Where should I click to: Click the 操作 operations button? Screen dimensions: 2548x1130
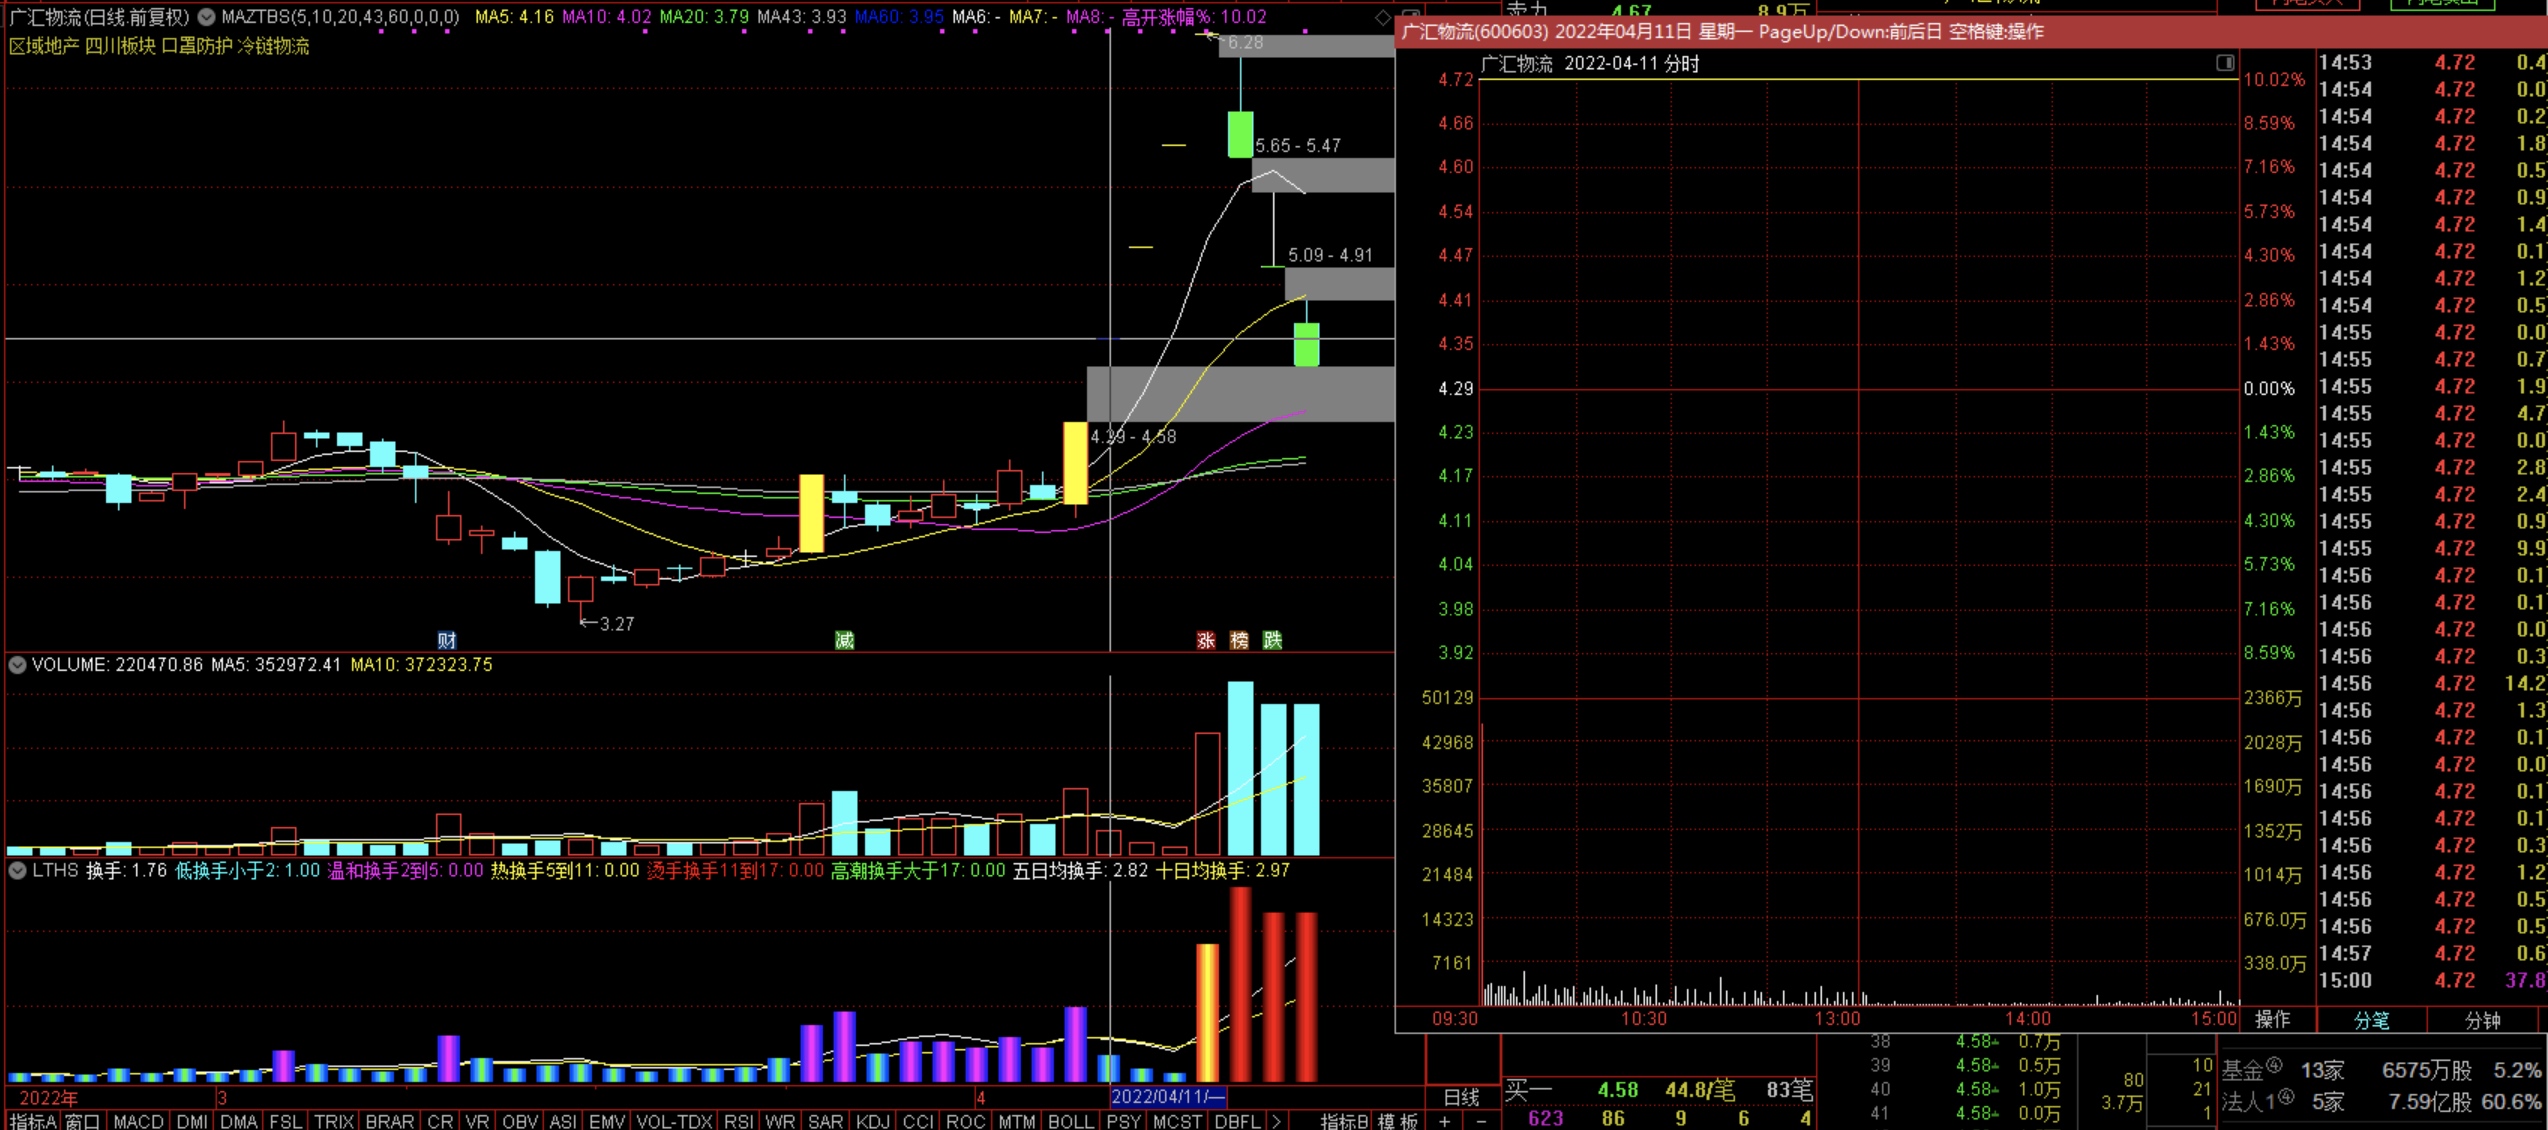2272,1019
